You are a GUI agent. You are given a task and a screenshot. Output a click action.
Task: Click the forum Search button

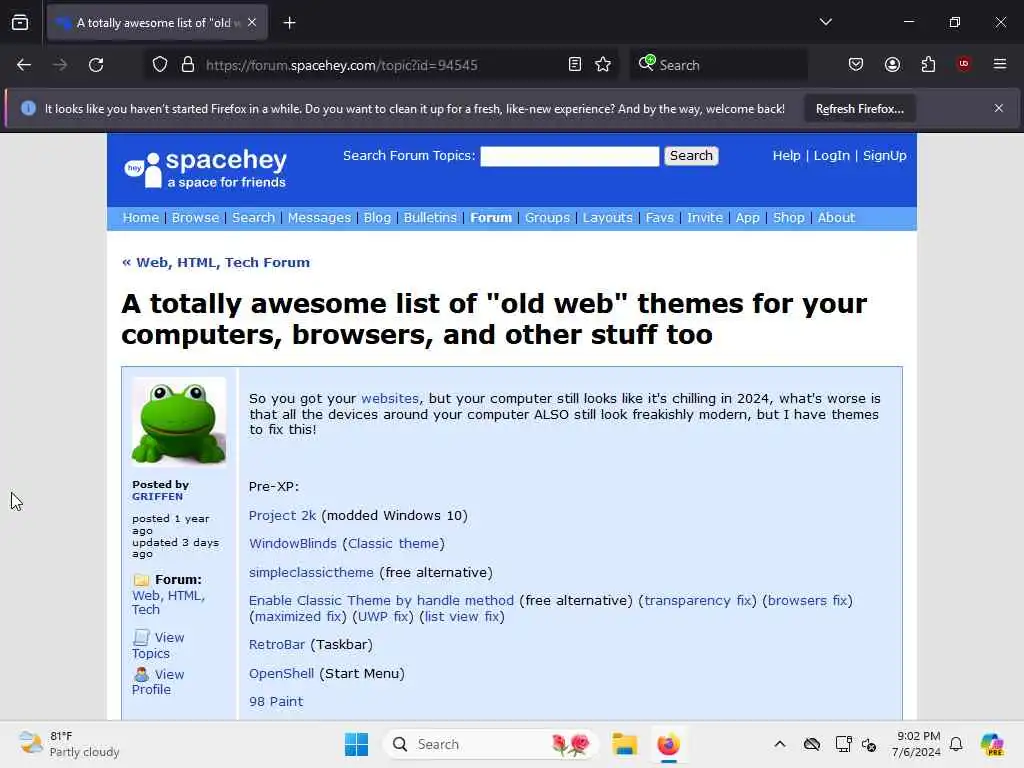pyautogui.click(x=691, y=155)
